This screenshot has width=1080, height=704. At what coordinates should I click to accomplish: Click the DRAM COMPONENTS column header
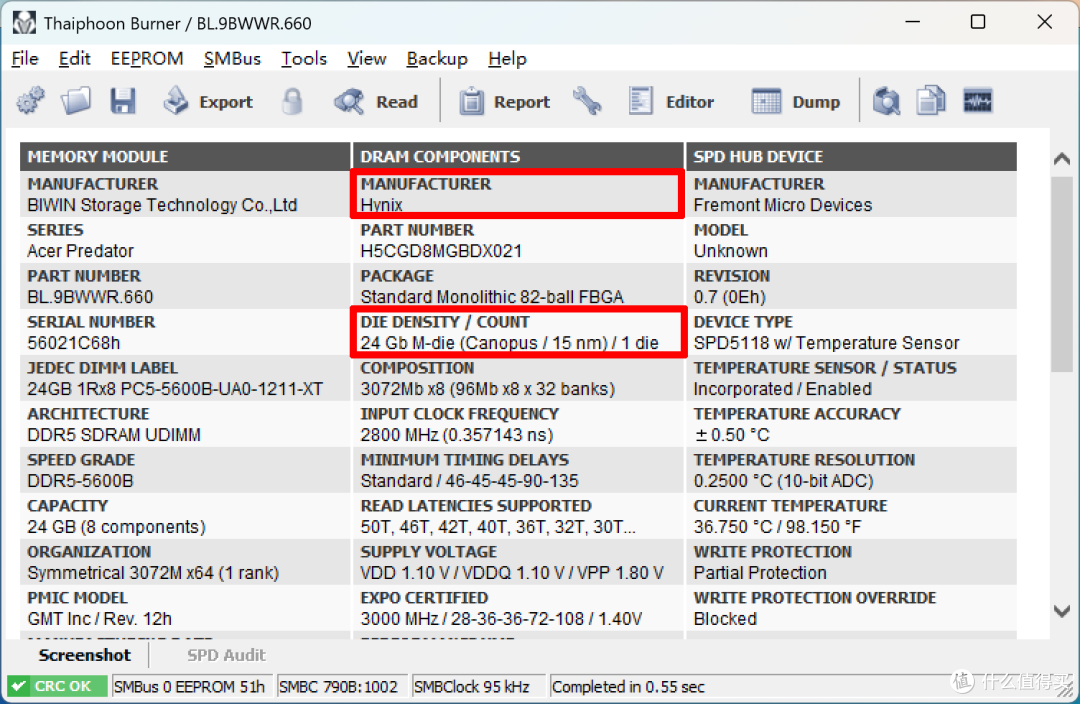(518, 156)
